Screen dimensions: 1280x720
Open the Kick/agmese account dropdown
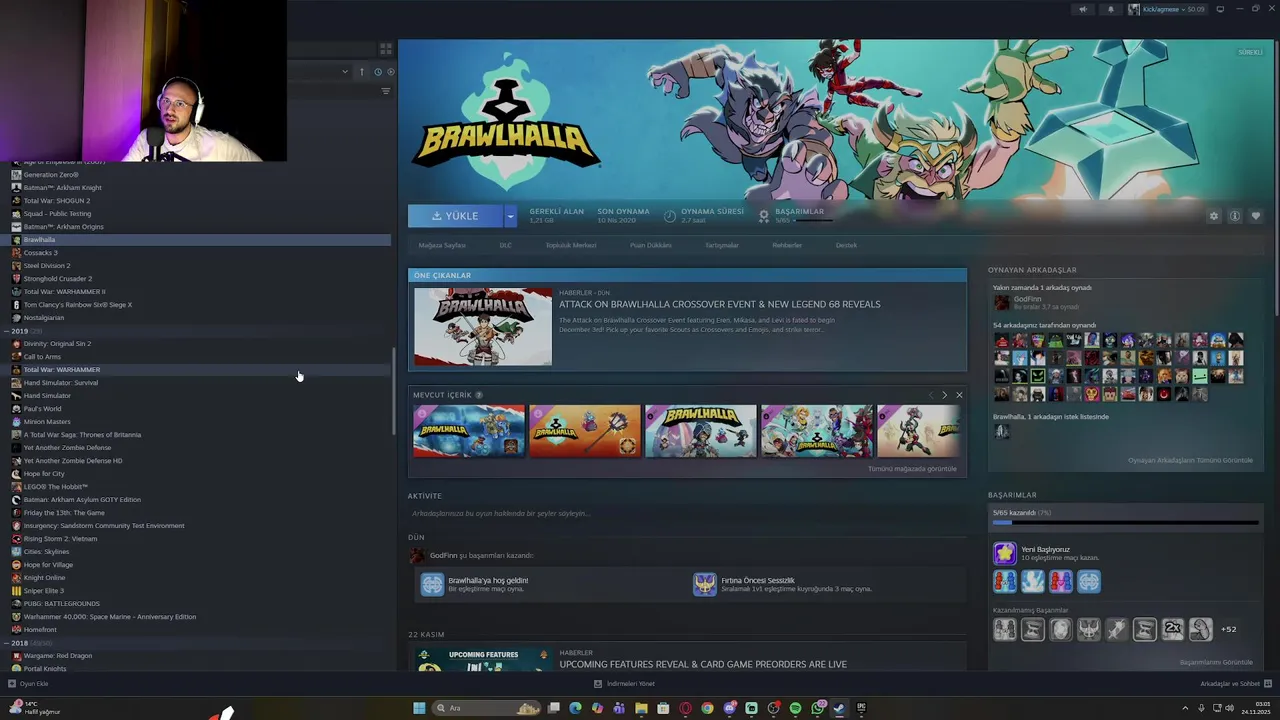point(1166,9)
